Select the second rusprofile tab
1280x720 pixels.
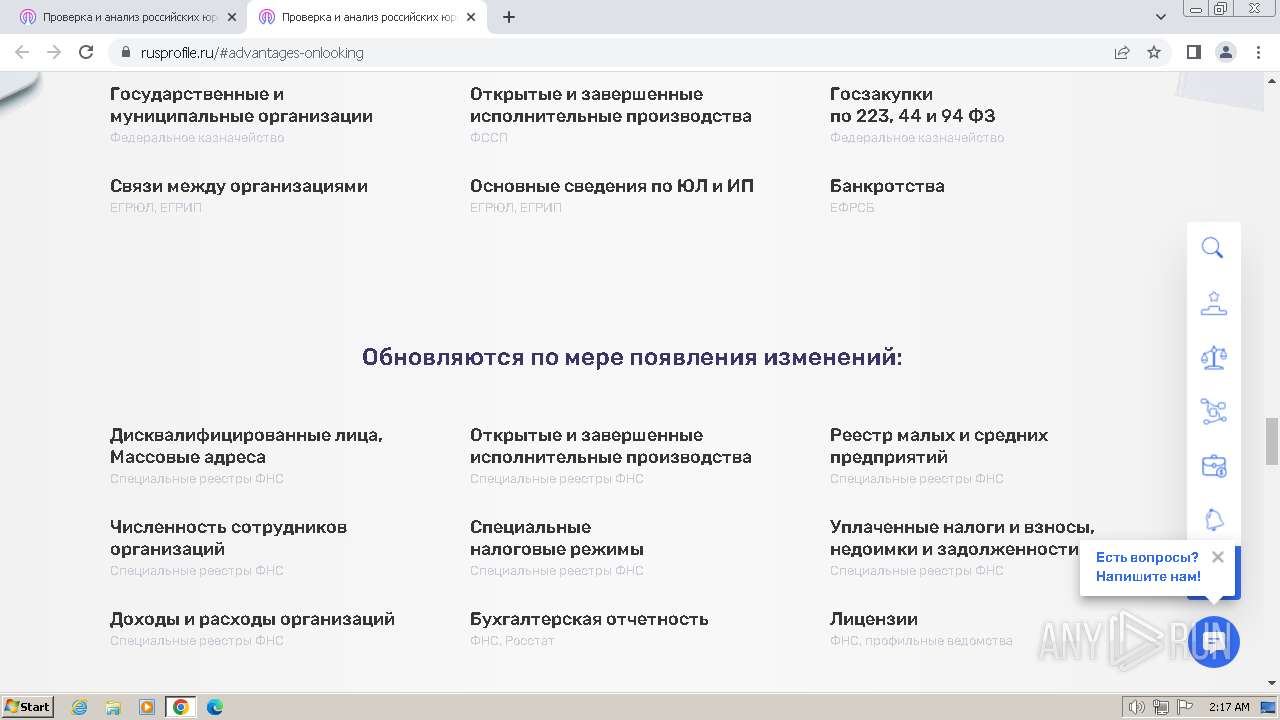click(x=368, y=17)
